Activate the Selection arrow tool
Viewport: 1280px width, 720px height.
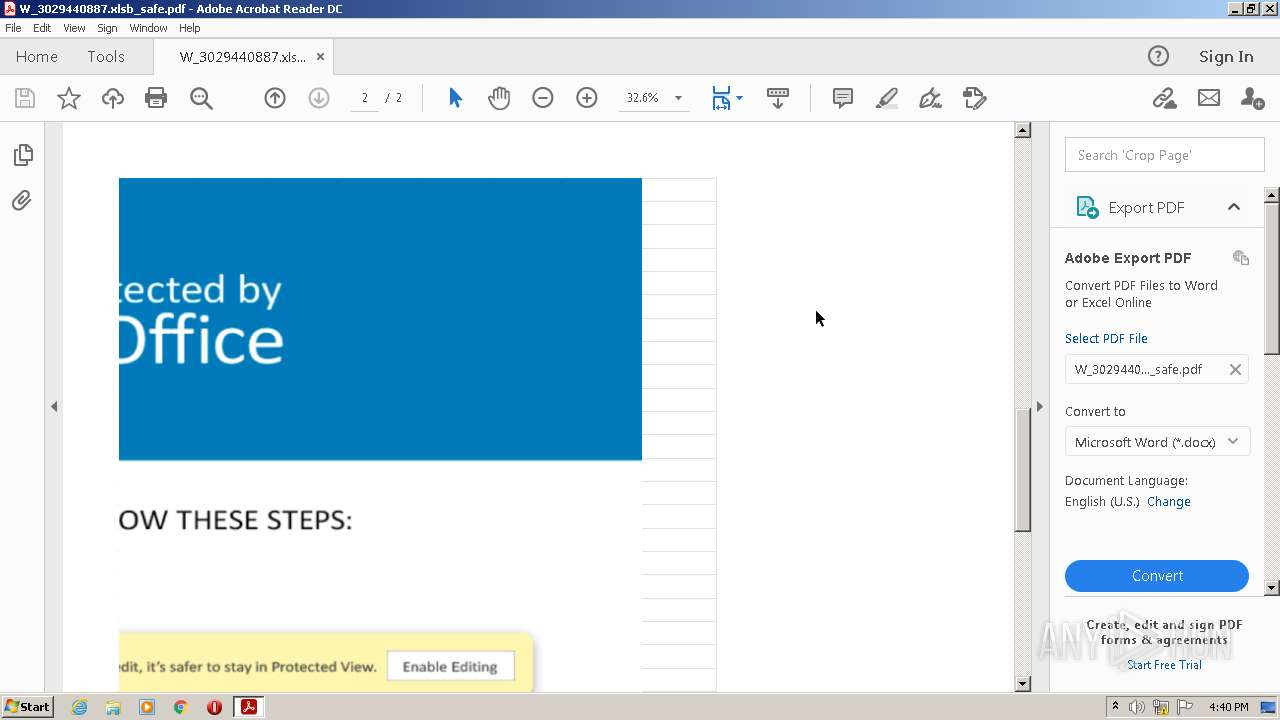click(455, 98)
